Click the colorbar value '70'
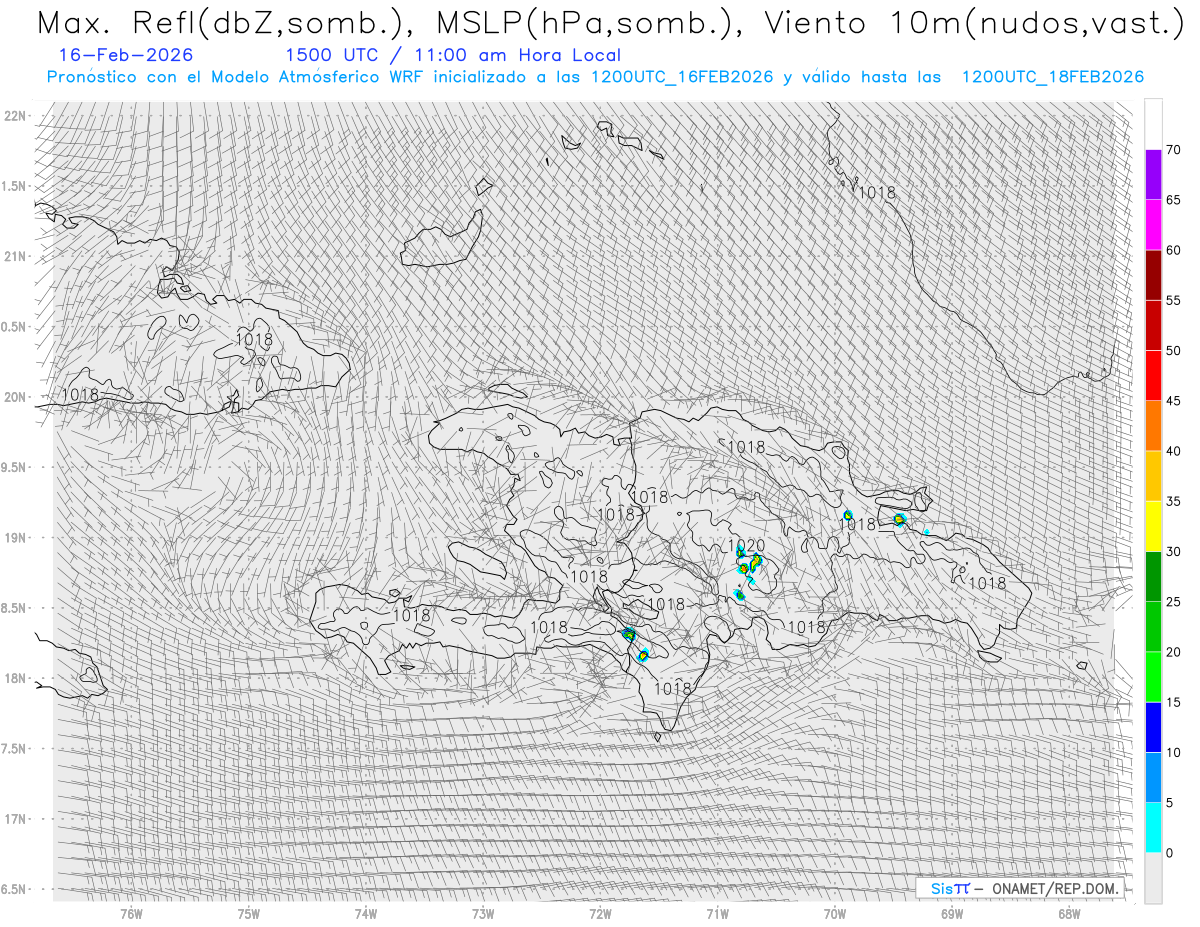1200x927 pixels. [x=1173, y=151]
